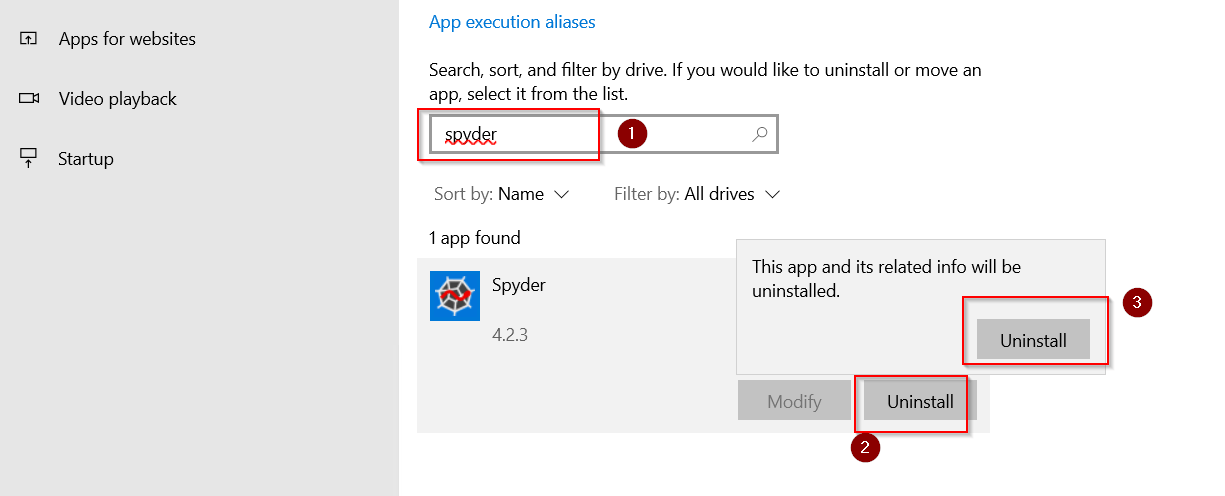Expand the chevron next to All drives
1225x496 pixels.
[x=771, y=194]
